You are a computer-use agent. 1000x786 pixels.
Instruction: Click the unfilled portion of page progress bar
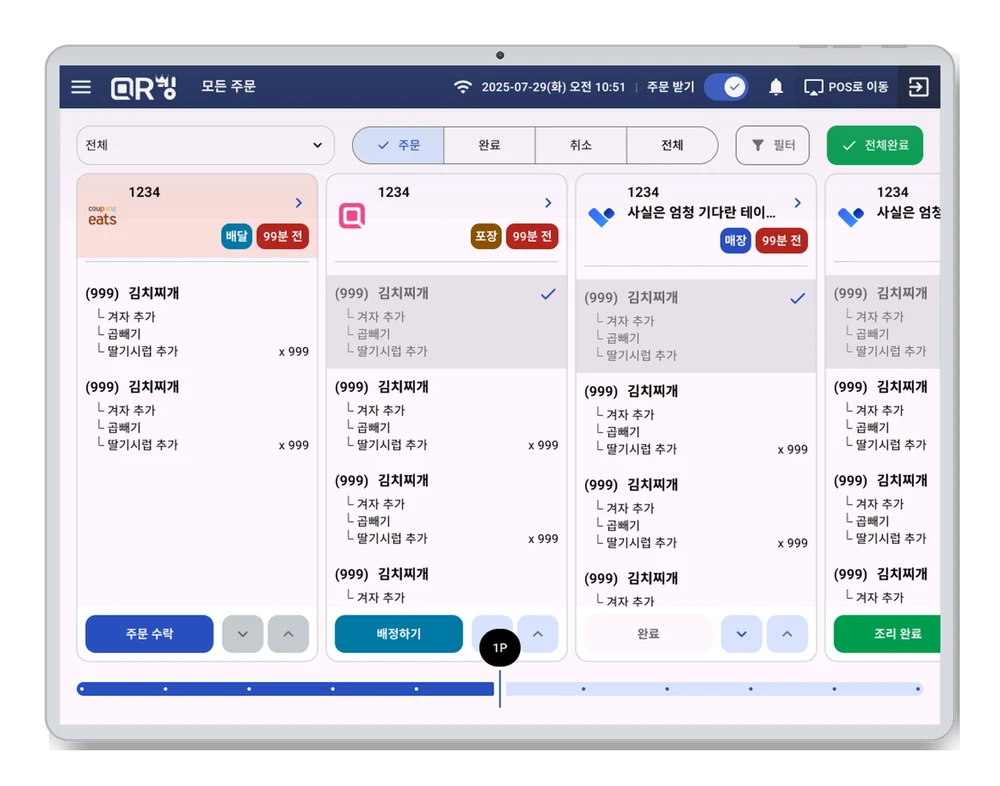click(x=714, y=689)
